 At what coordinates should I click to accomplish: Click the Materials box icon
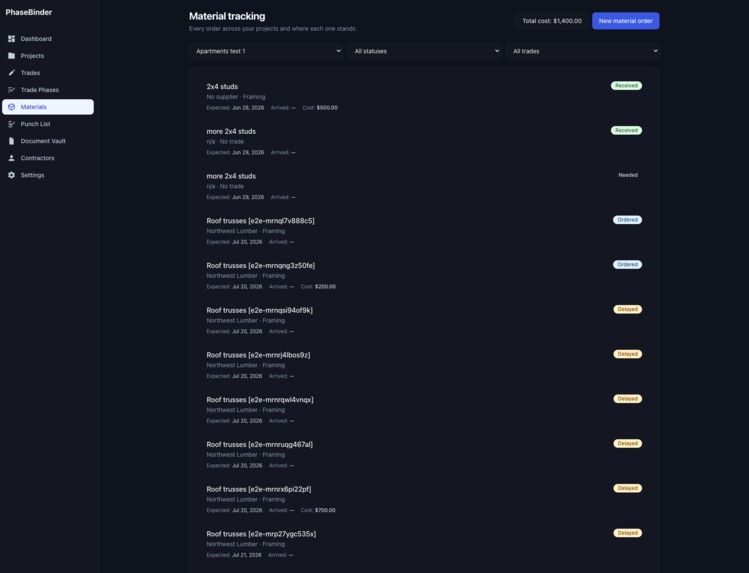point(11,107)
